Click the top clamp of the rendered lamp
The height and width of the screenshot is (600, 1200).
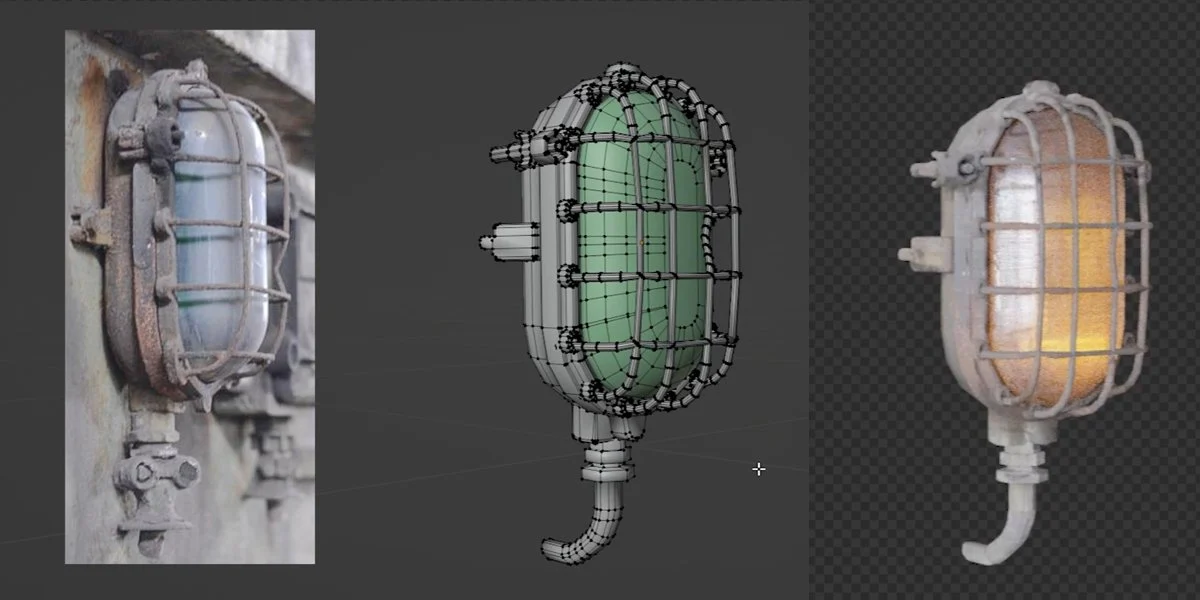1040,94
